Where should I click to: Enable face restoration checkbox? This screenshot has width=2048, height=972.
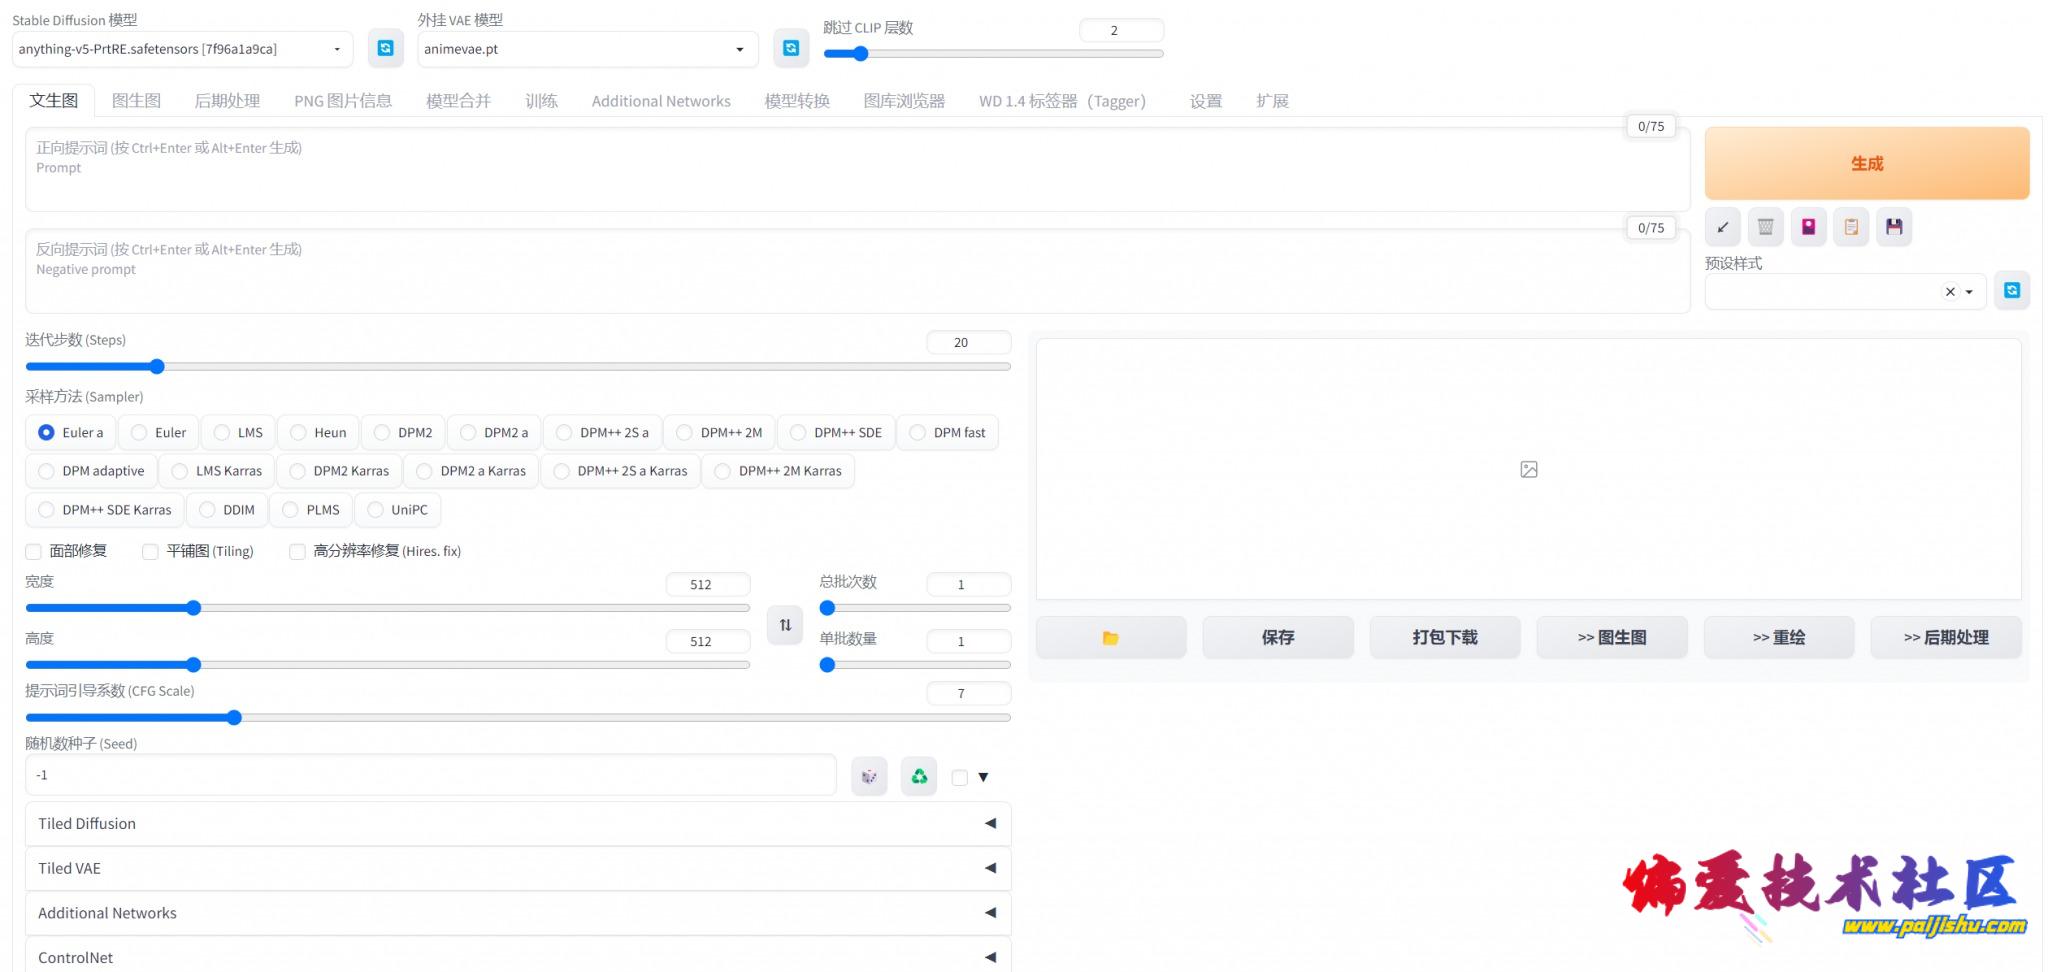(34, 552)
